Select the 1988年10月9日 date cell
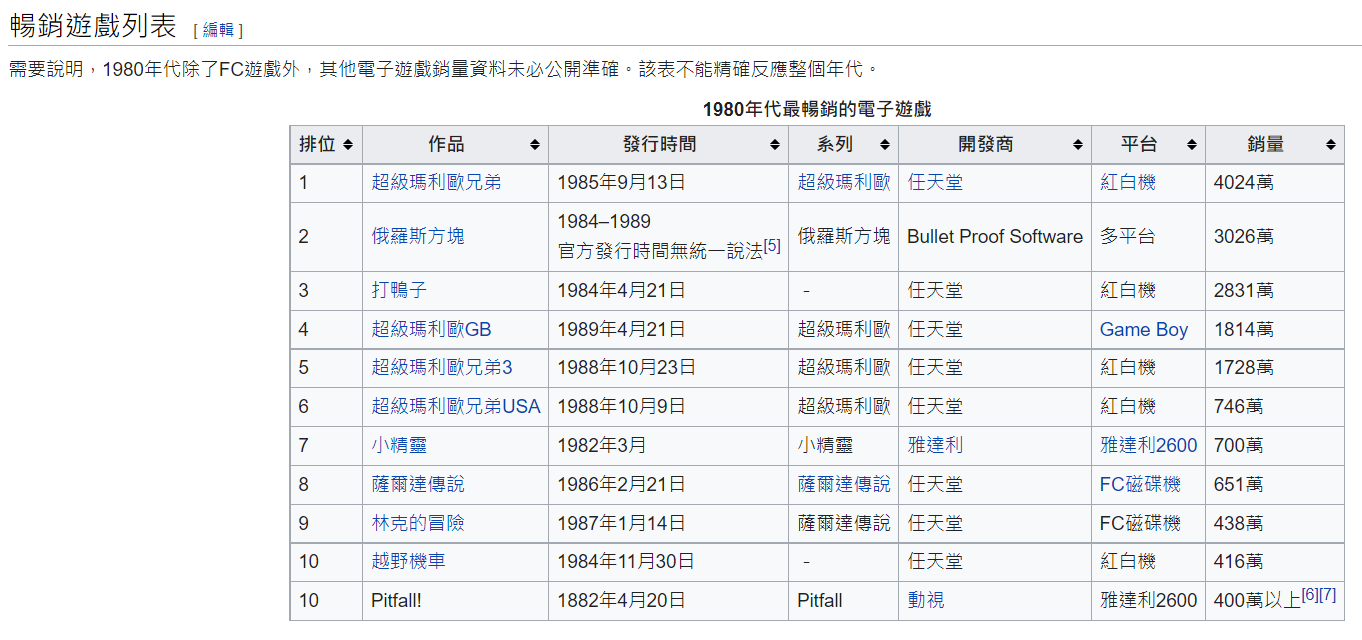The width and height of the screenshot is (1362, 640). click(x=668, y=407)
